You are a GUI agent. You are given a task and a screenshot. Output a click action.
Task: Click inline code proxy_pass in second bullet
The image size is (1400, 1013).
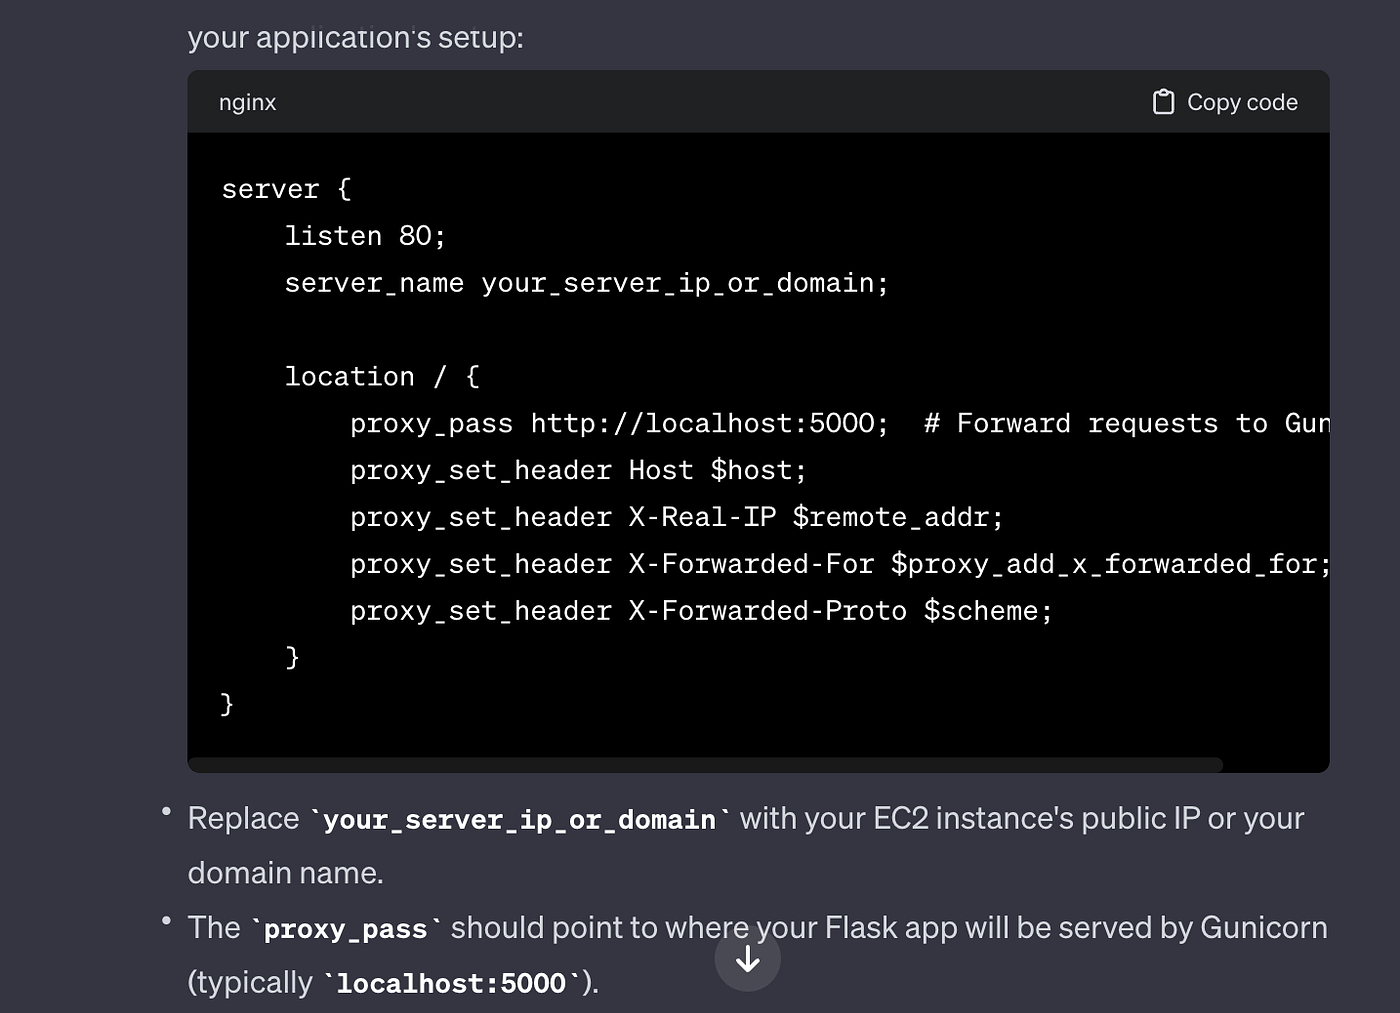tap(346, 929)
